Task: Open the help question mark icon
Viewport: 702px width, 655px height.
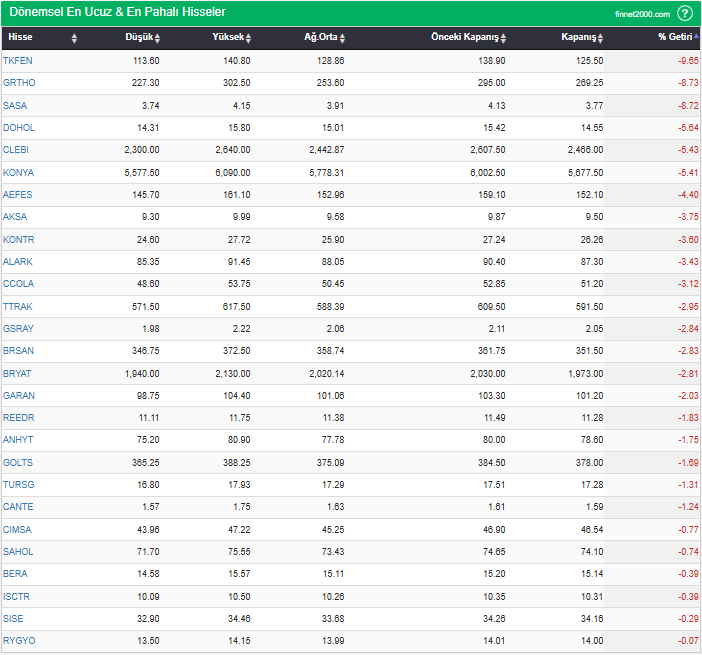Action: tap(685, 13)
